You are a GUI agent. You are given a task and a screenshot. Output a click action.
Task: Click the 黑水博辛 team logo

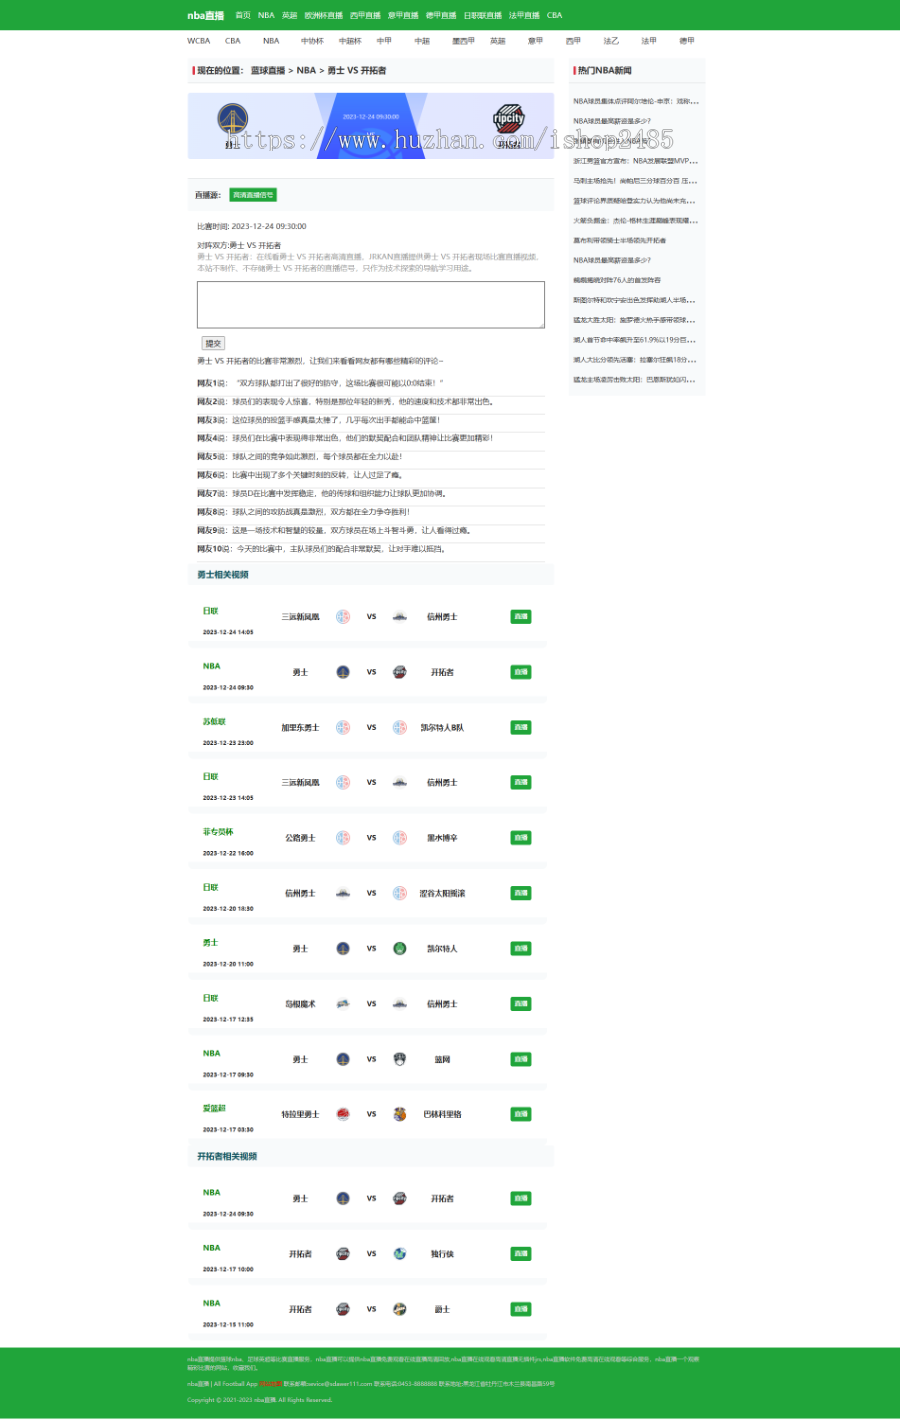(399, 838)
